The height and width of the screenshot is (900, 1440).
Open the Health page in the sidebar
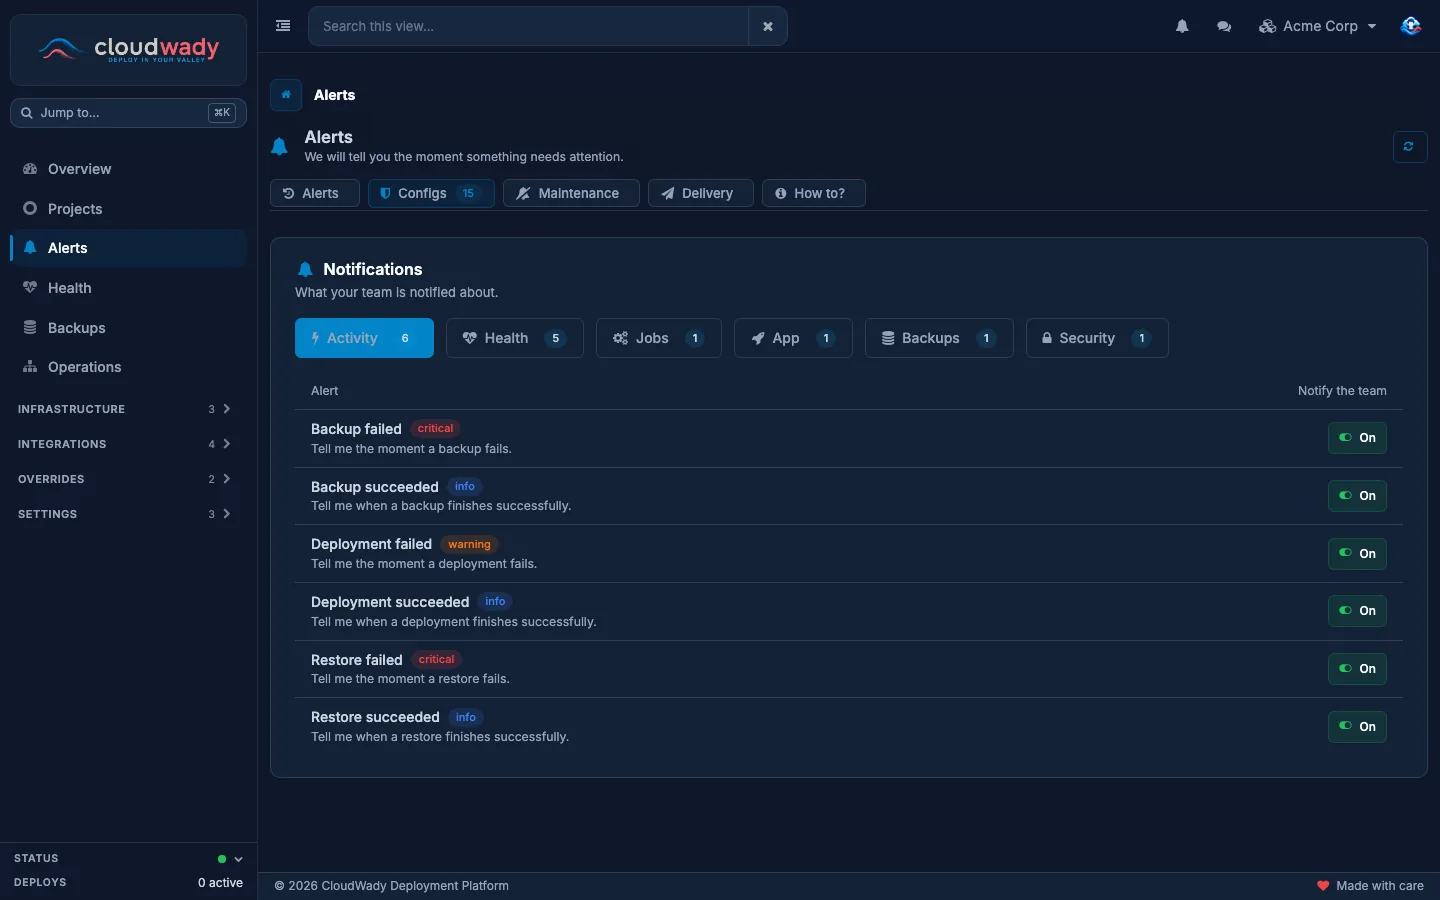tap(128, 288)
